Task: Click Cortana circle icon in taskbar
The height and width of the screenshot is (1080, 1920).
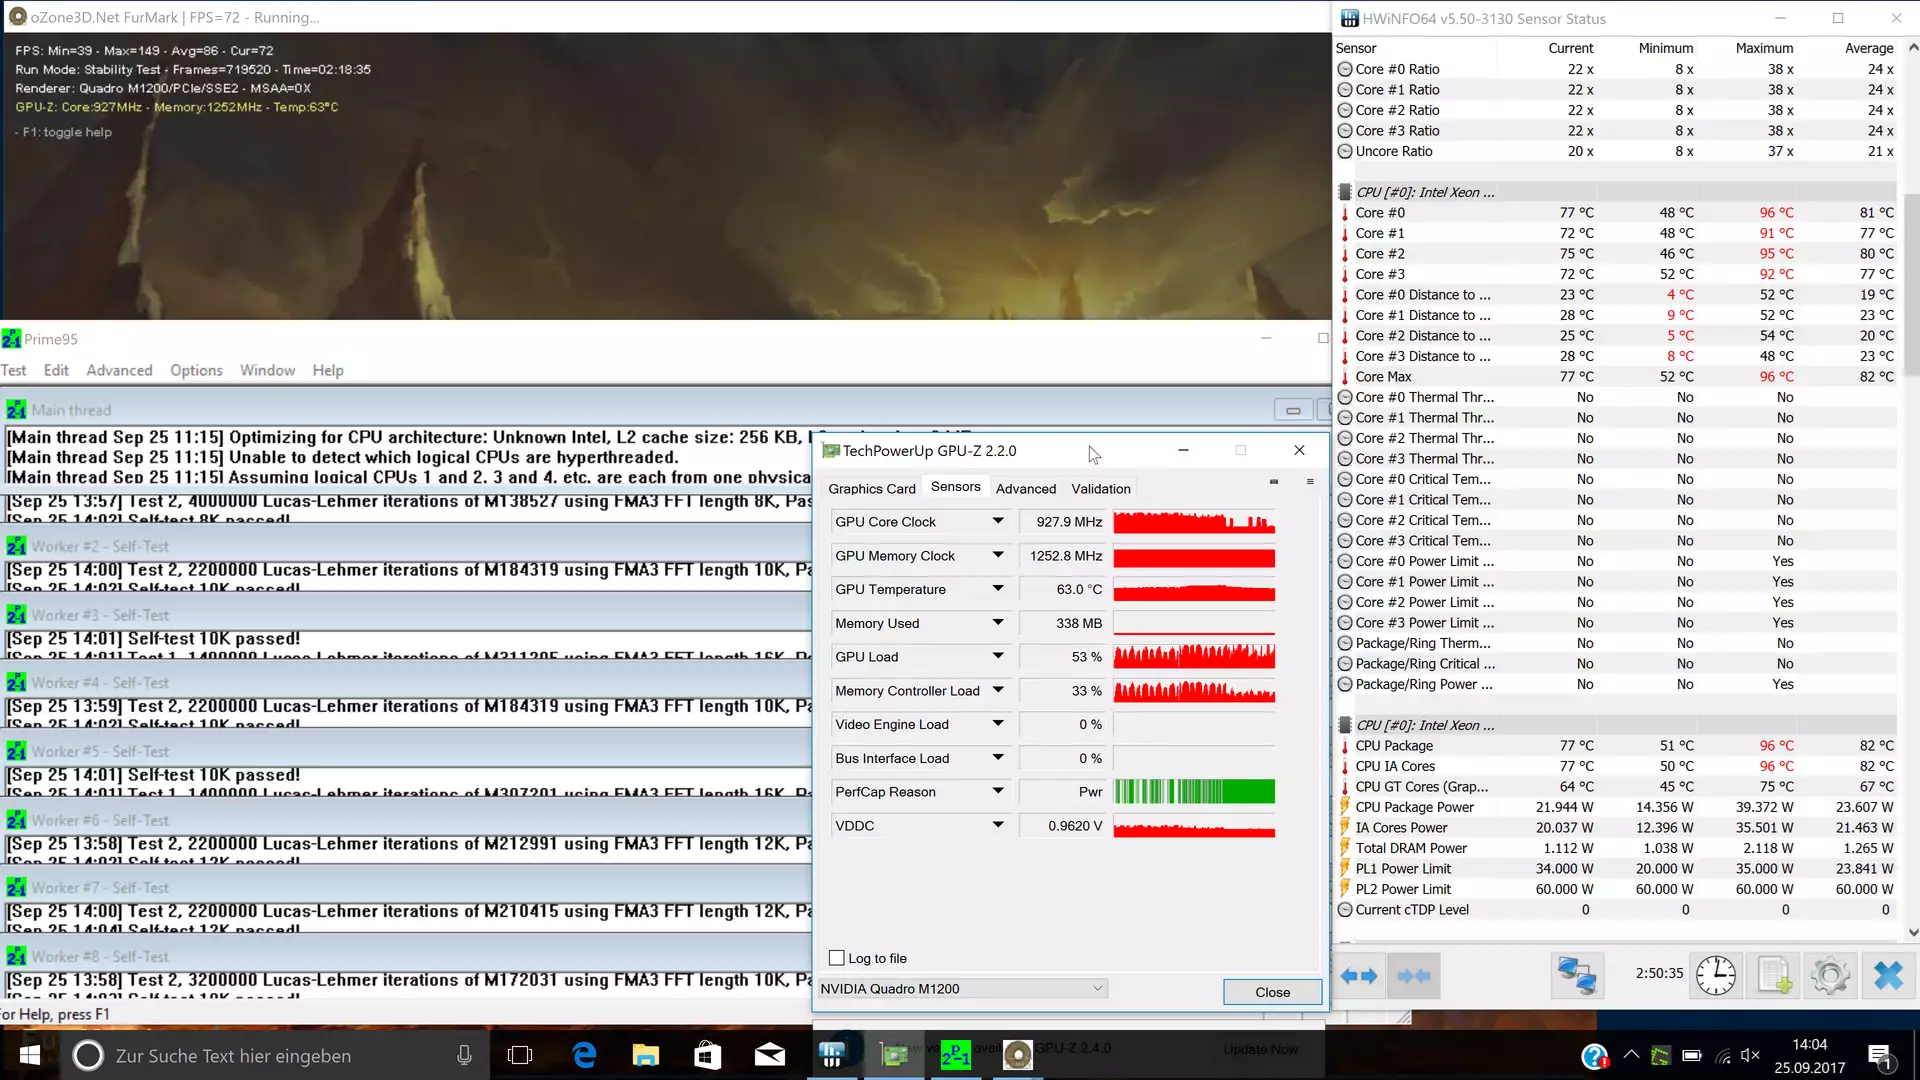Action: [x=88, y=1055]
